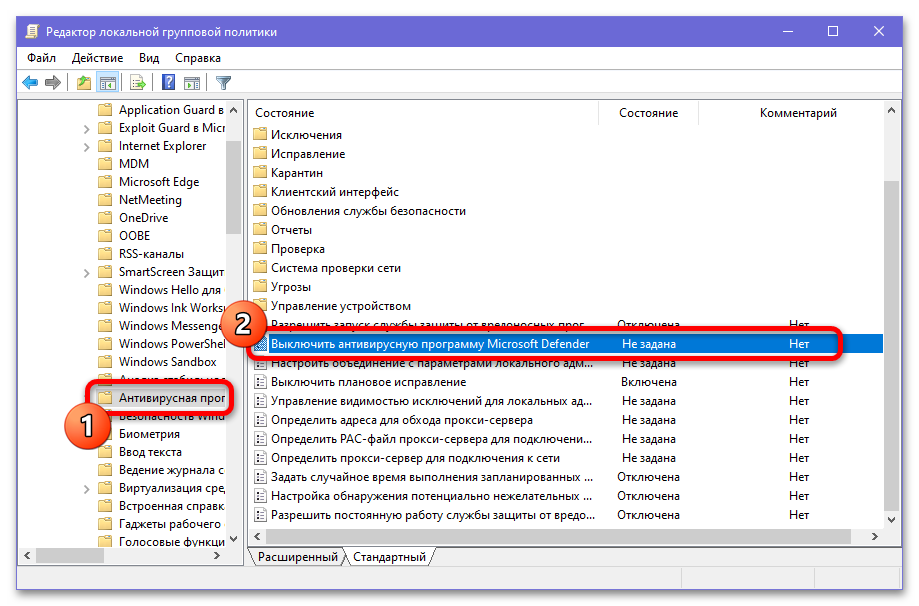Viewport: 919px width, 606px height.
Task: Open the Исправление folder icon
Action: click(260, 154)
